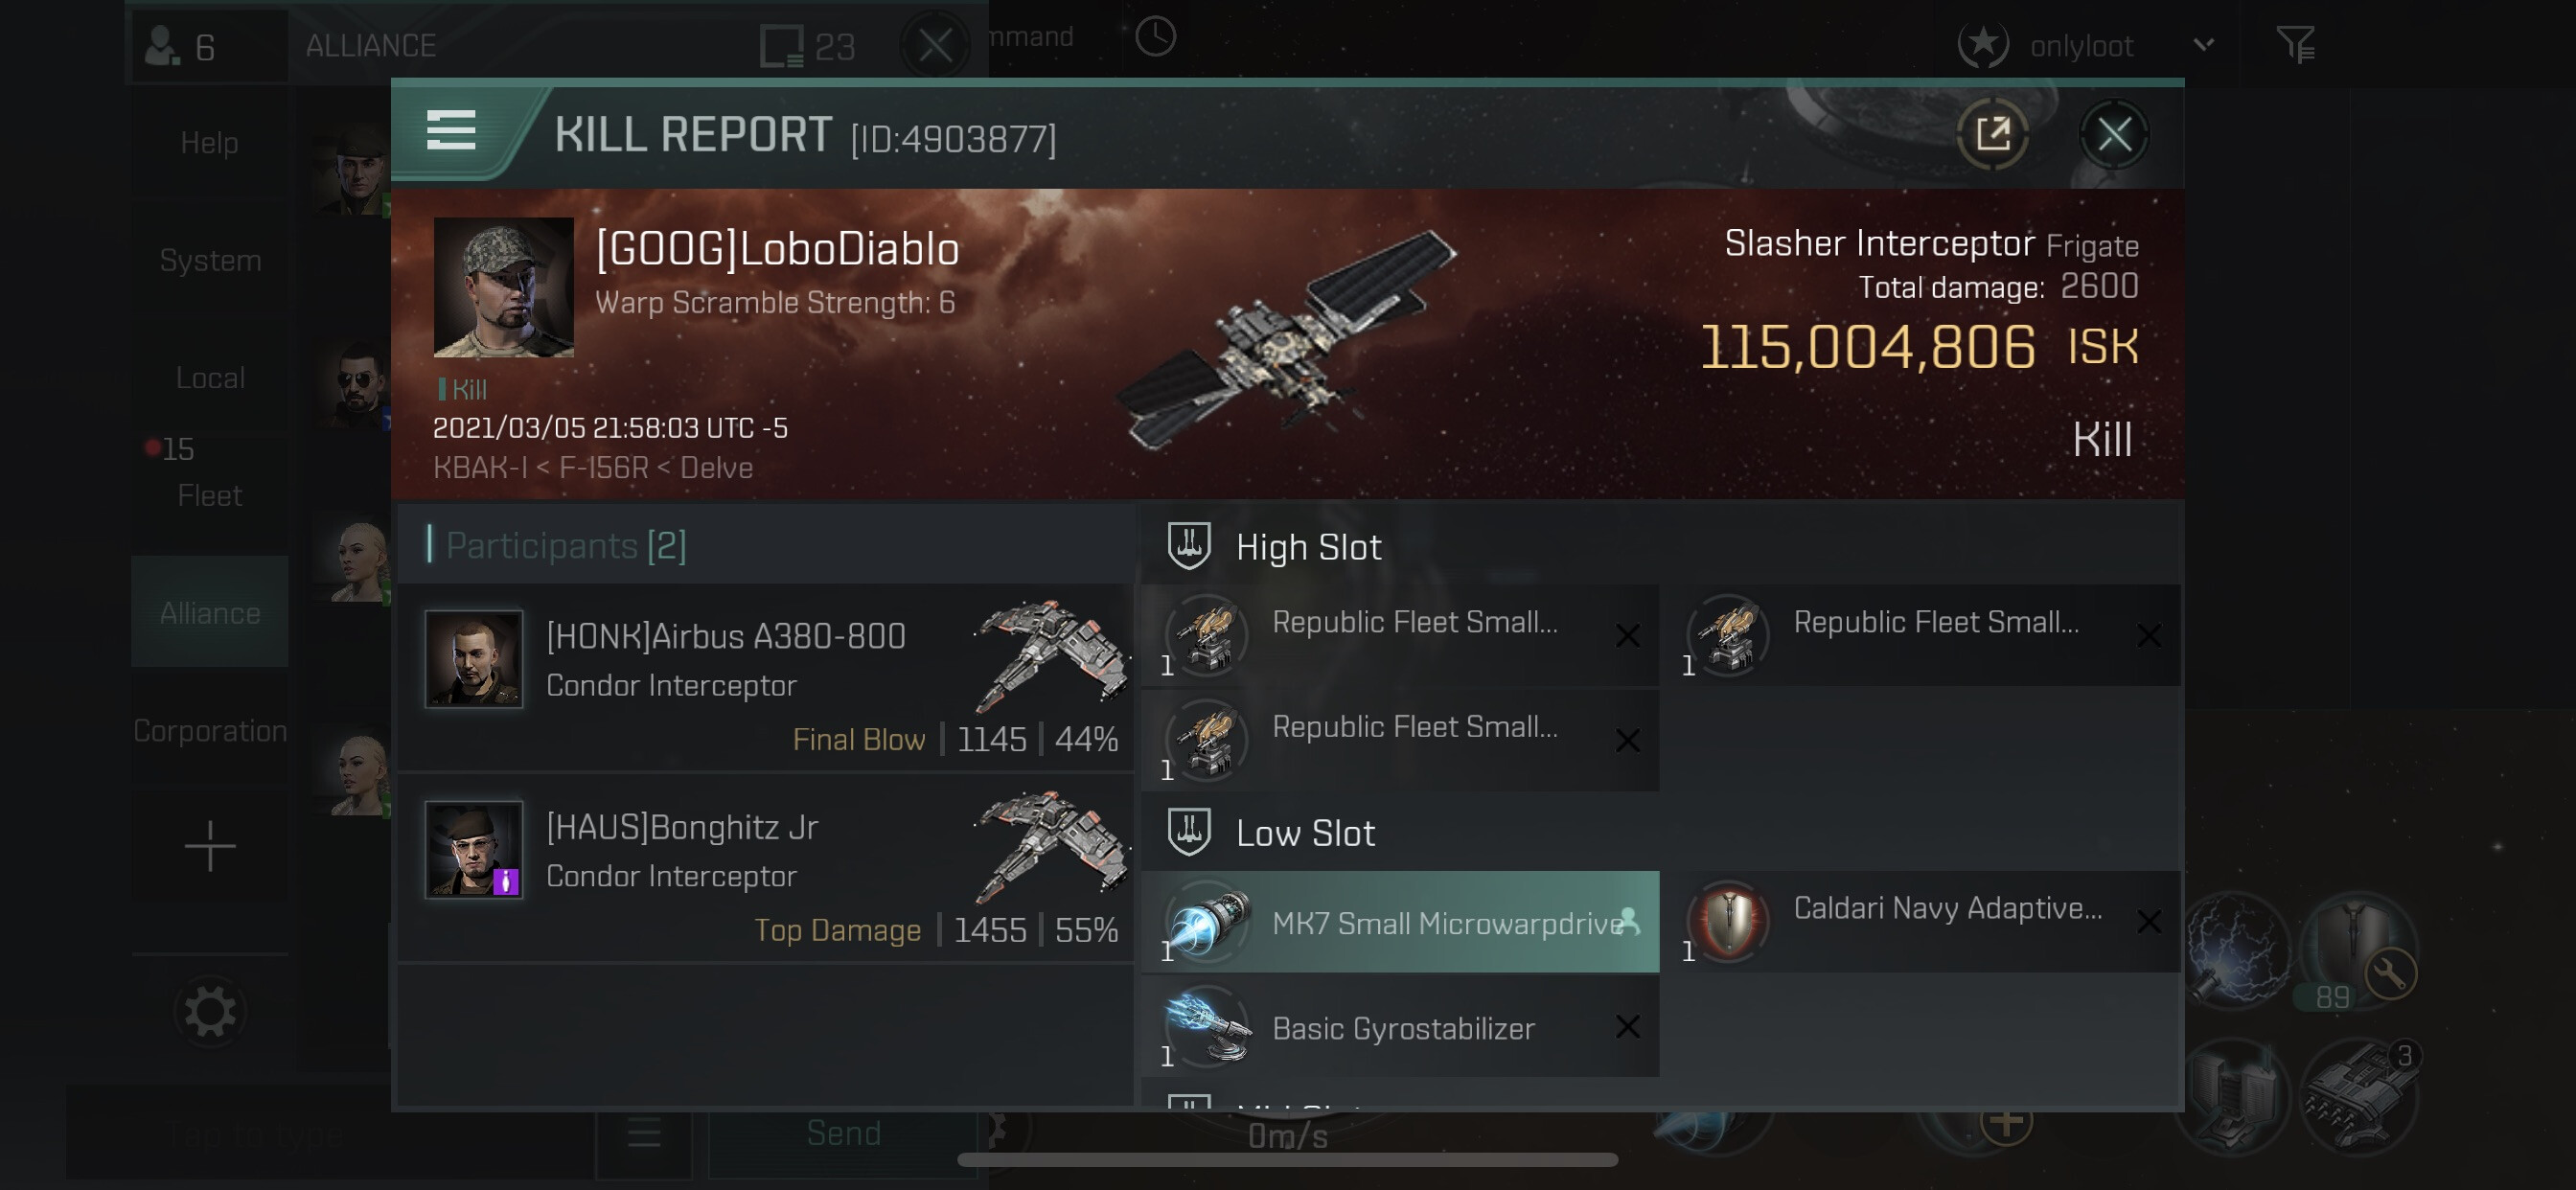Select the Basic Gyrostabilizer item

1400,1027
